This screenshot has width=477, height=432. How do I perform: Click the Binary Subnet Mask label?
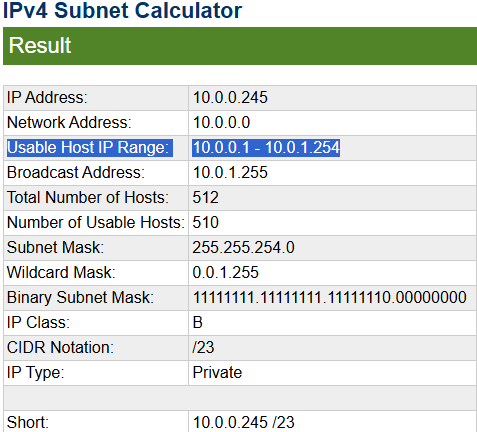(x=80, y=298)
